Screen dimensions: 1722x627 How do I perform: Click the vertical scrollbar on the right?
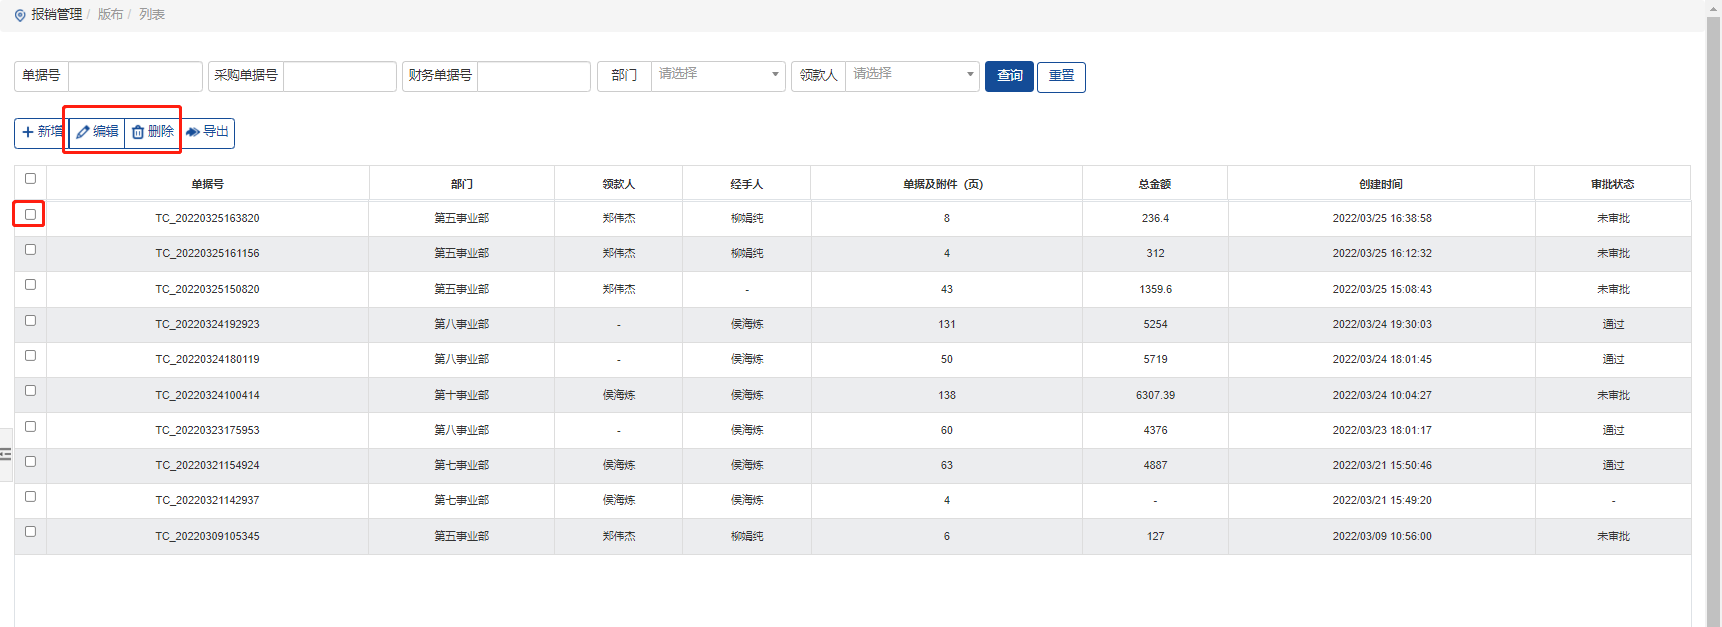click(x=1713, y=300)
